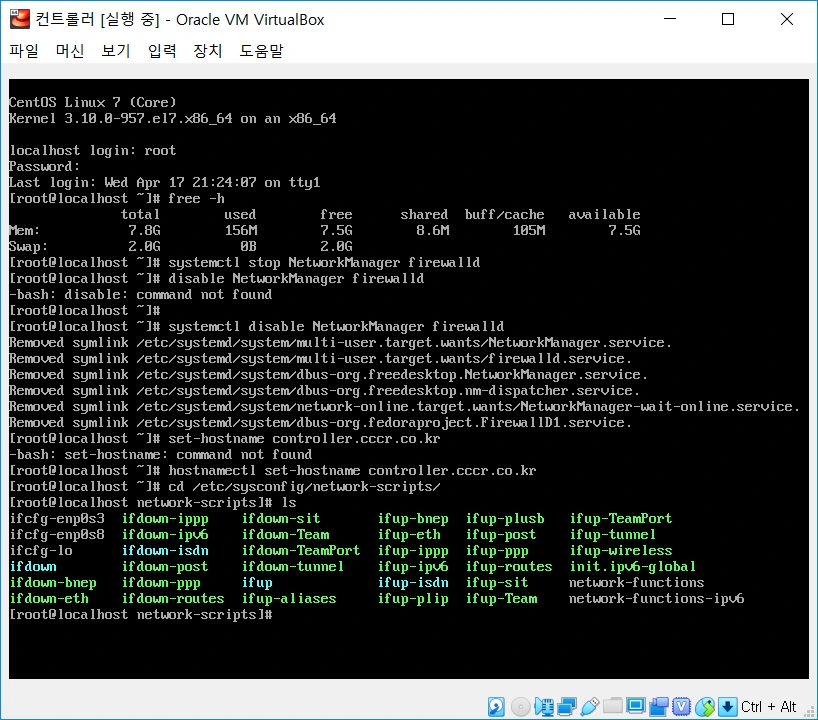Click 'ifcfg-enp0s3' in the ls output
The height and width of the screenshot is (720, 818).
(57, 519)
